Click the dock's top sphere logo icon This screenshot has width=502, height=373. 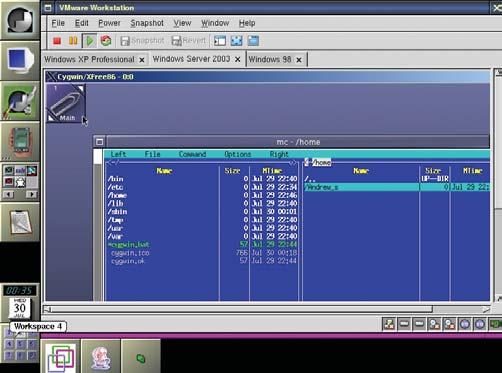(20, 20)
